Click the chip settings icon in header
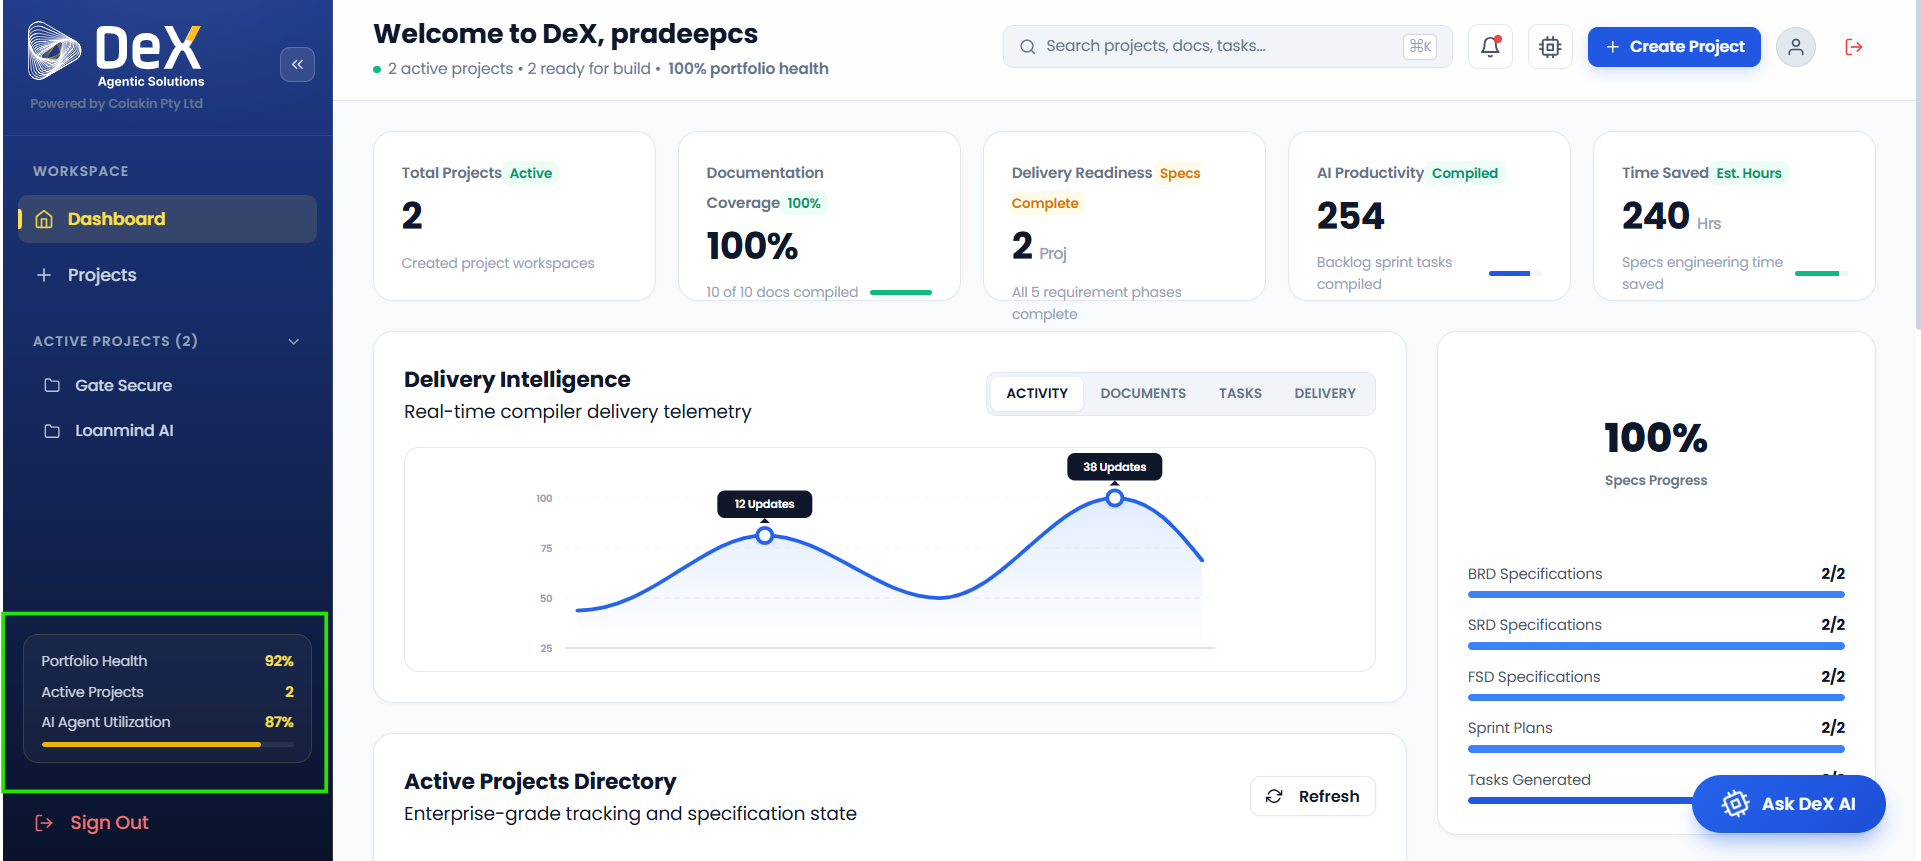 (1550, 46)
